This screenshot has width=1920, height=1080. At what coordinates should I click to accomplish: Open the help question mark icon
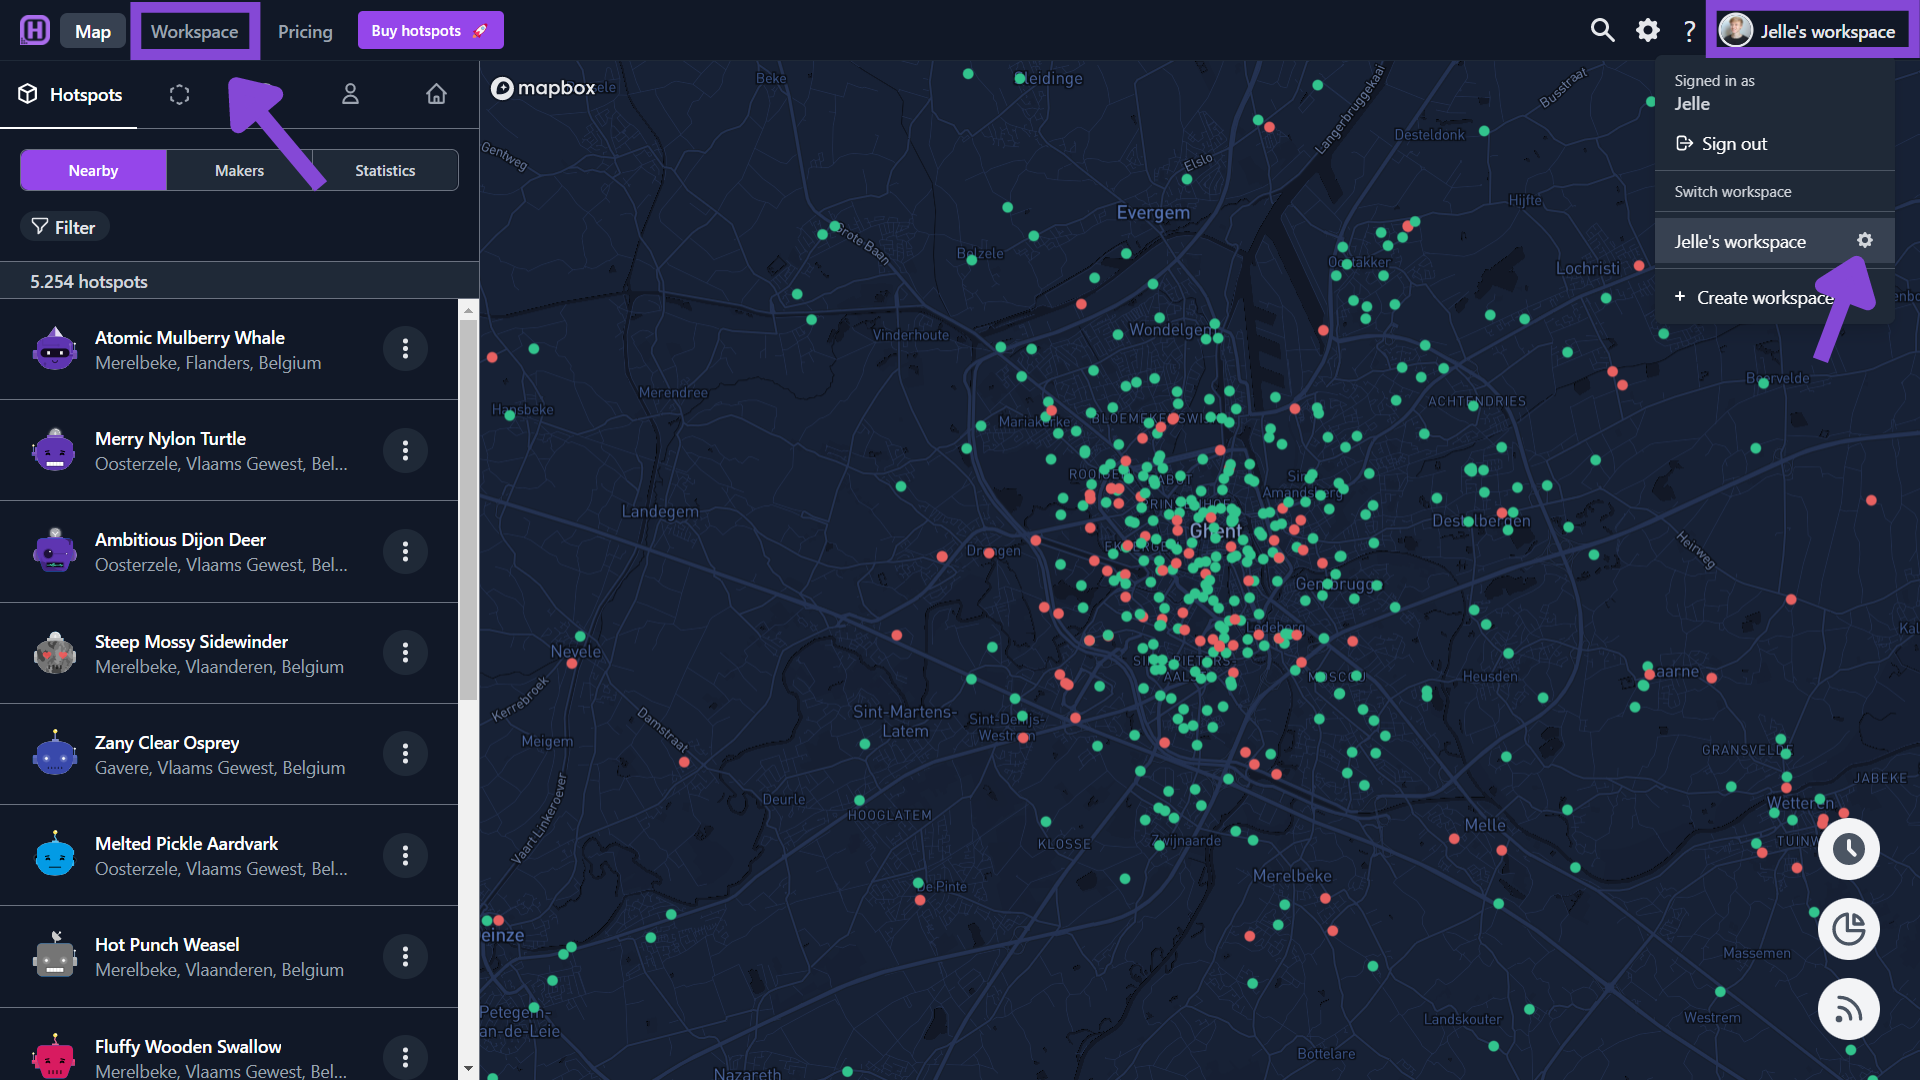point(1689,31)
